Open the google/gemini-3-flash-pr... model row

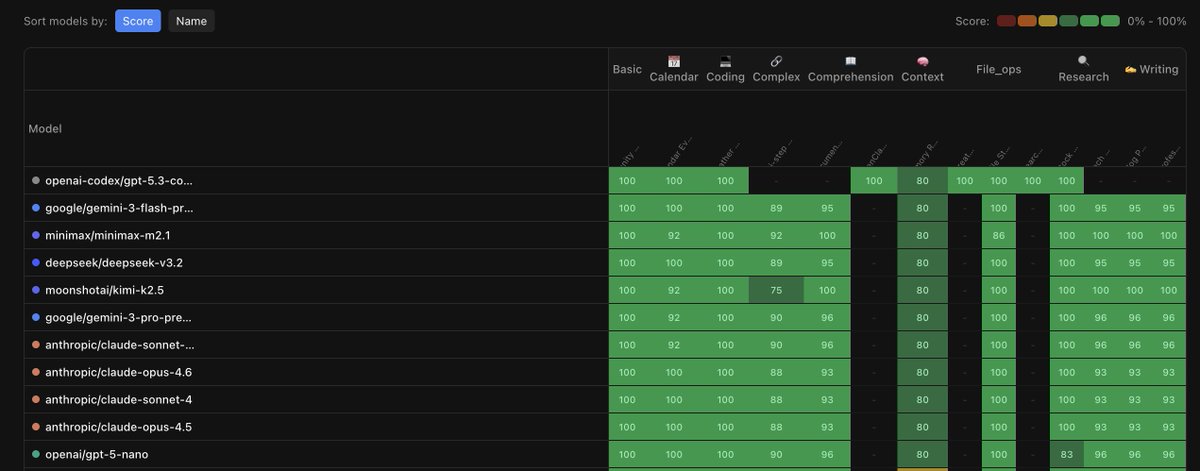(316, 208)
